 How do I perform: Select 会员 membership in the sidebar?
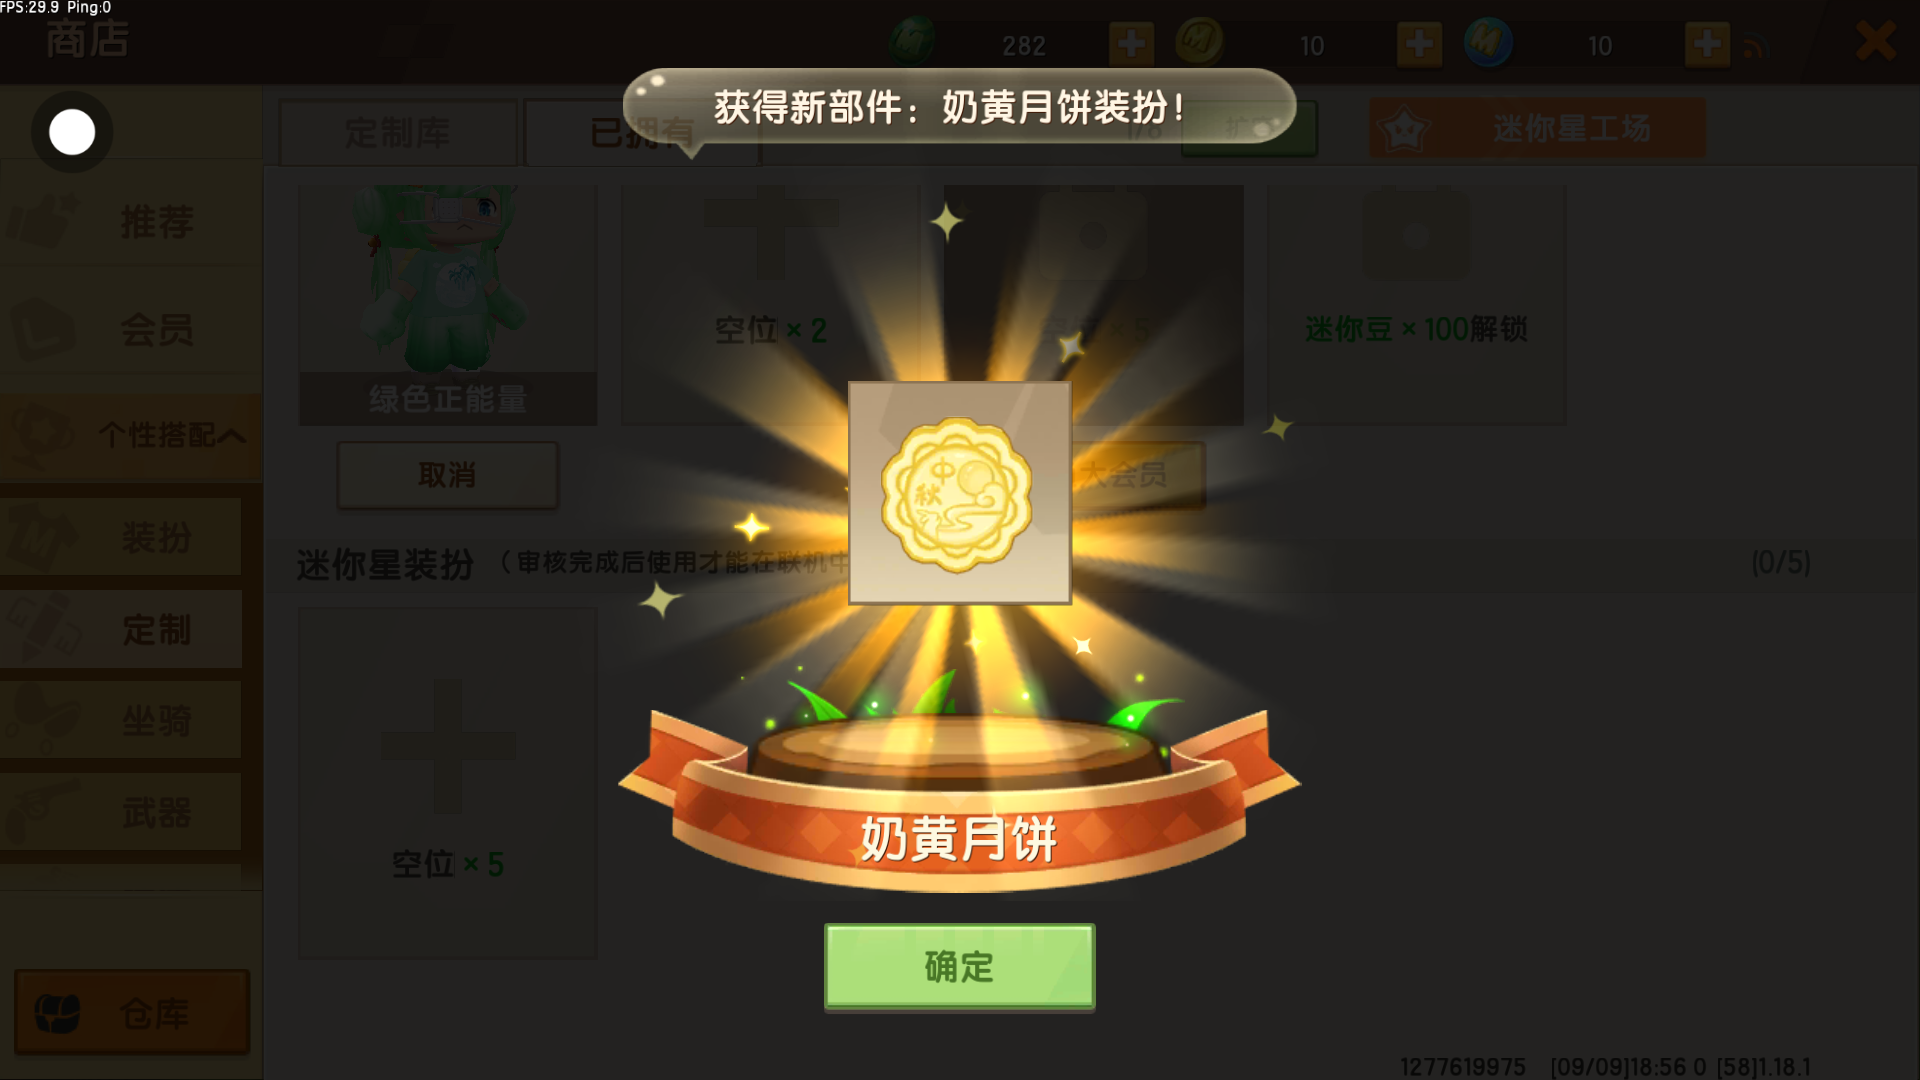tap(131, 329)
